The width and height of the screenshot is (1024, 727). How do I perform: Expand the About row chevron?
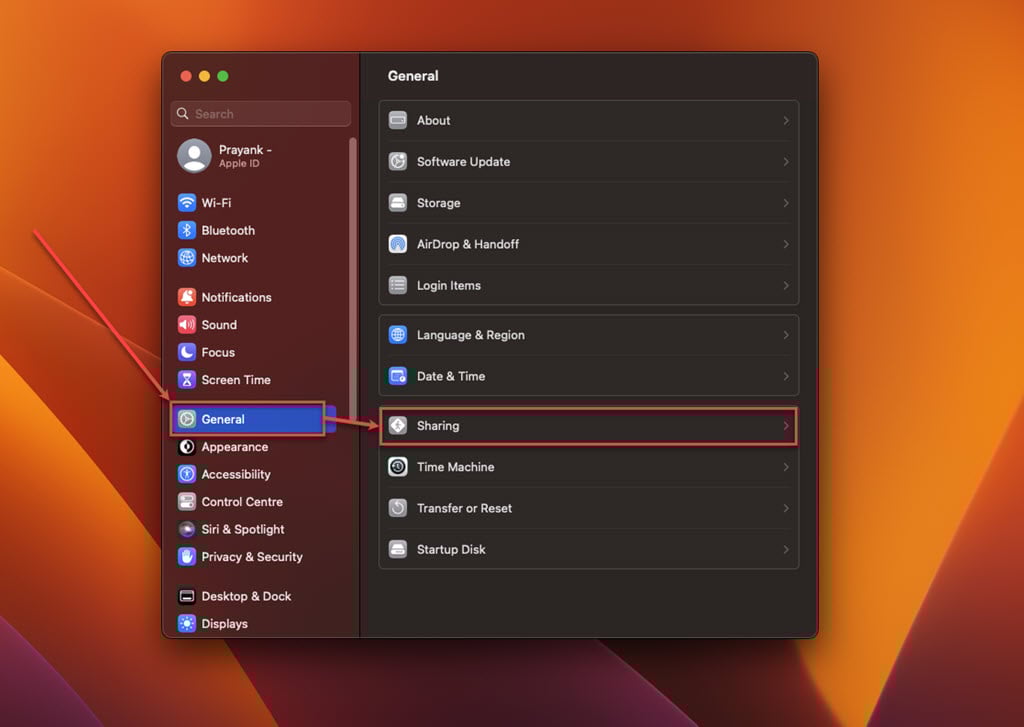pos(786,120)
